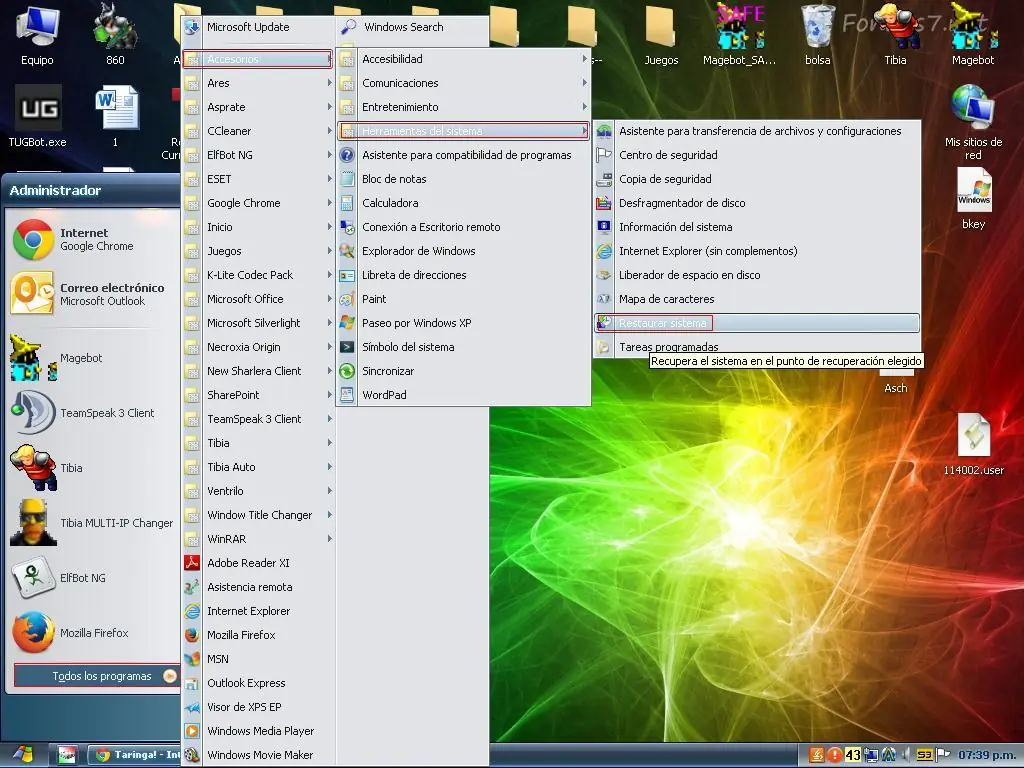Open Asistencia remota
The image size is (1024, 768).
click(257, 587)
